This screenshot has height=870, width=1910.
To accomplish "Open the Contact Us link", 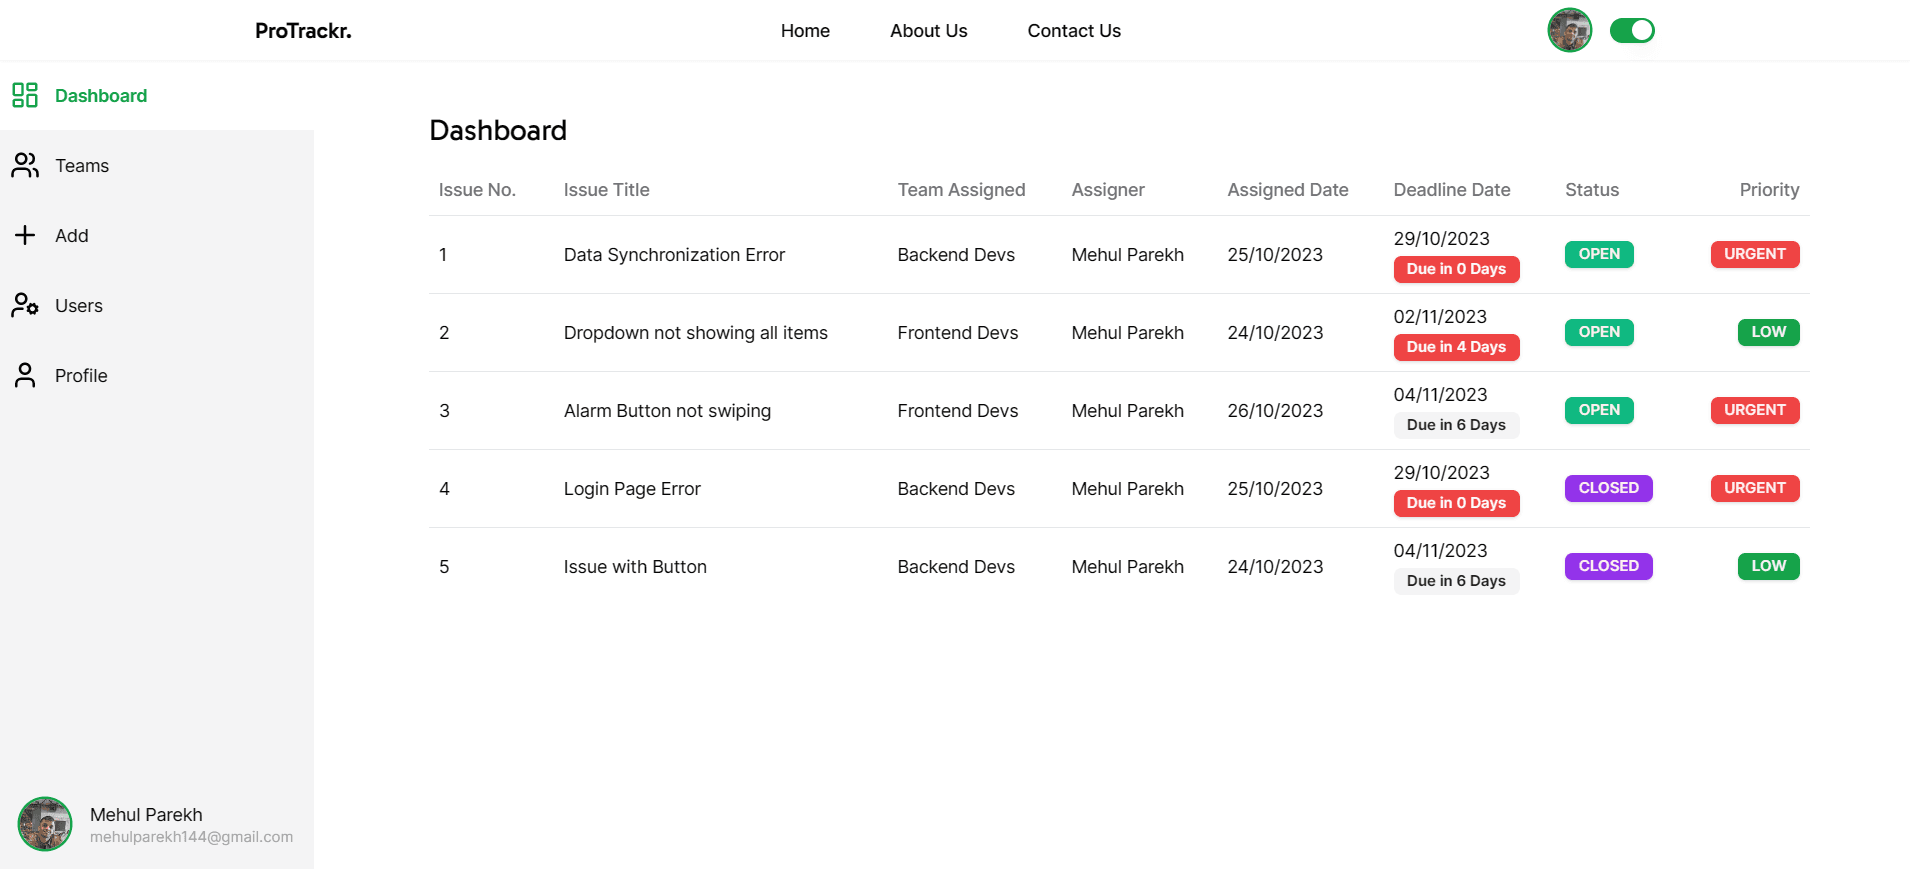I will click(x=1074, y=31).
